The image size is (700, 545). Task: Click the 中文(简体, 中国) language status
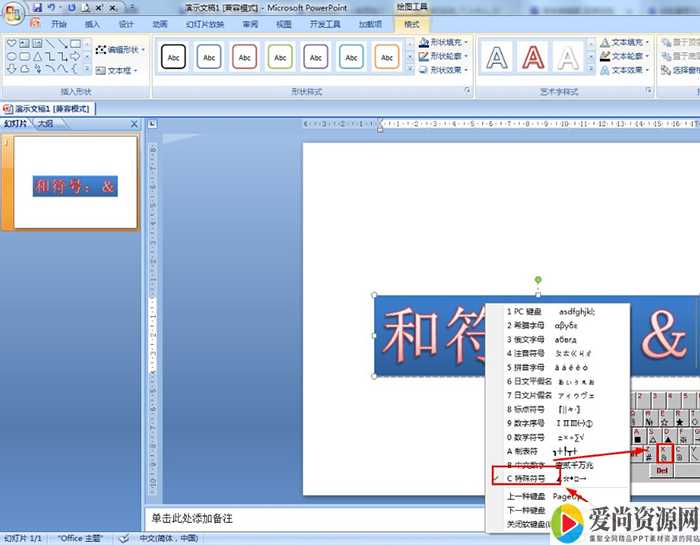[169, 538]
